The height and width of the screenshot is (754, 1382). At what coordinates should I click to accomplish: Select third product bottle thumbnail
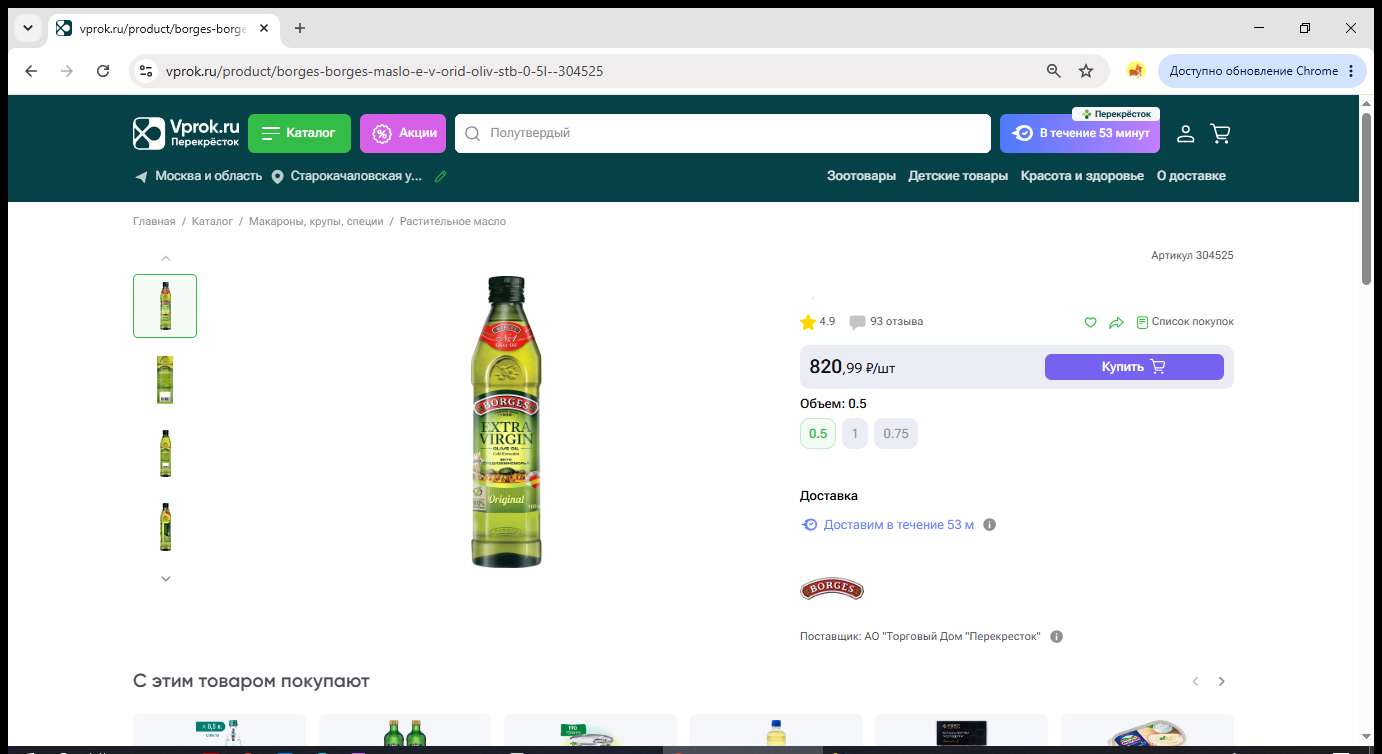tap(165, 453)
